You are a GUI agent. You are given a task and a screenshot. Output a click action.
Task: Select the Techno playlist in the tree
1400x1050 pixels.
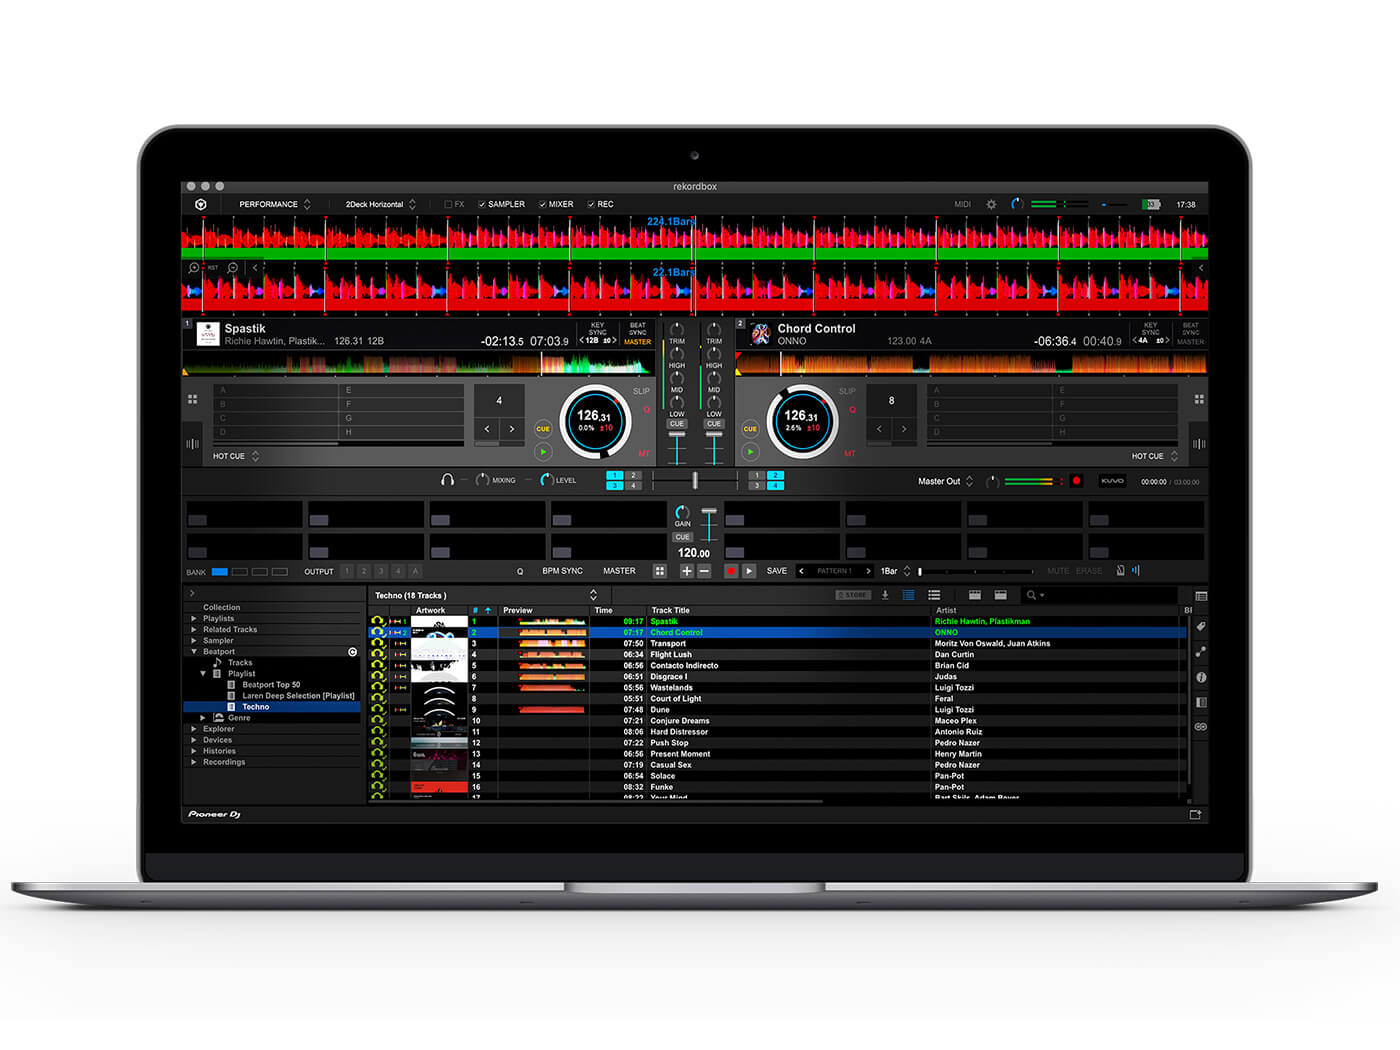click(x=256, y=707)
